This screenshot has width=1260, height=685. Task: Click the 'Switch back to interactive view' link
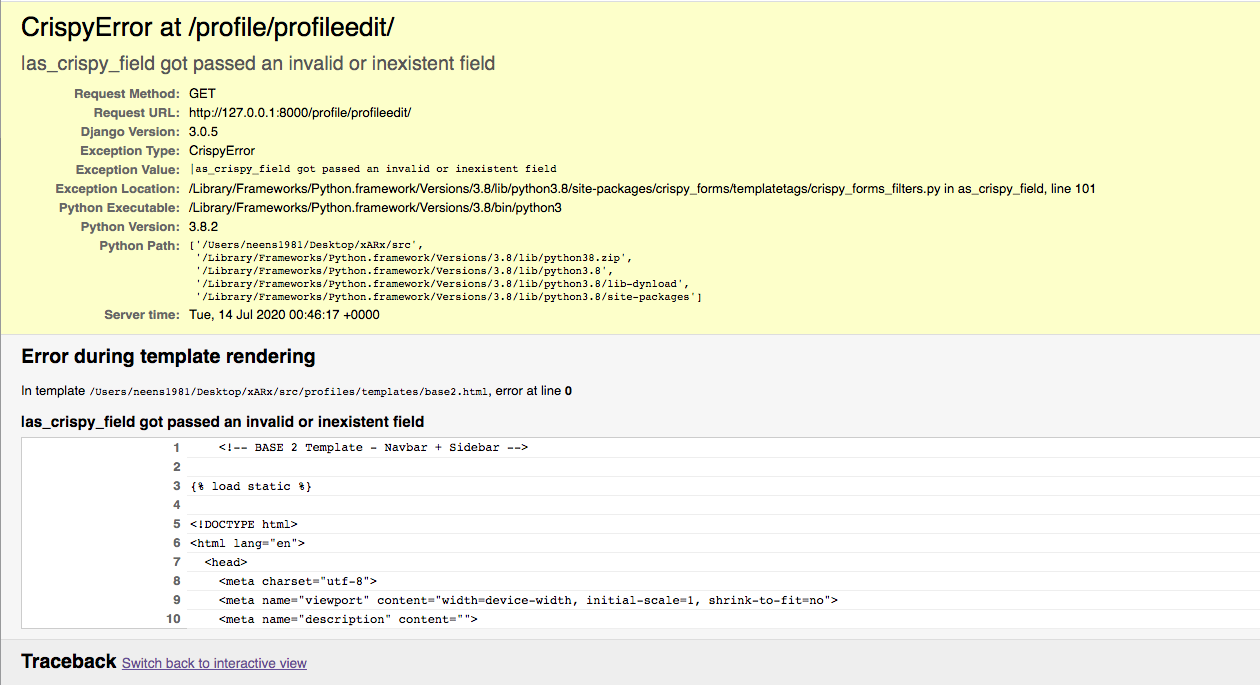(214, 663)
